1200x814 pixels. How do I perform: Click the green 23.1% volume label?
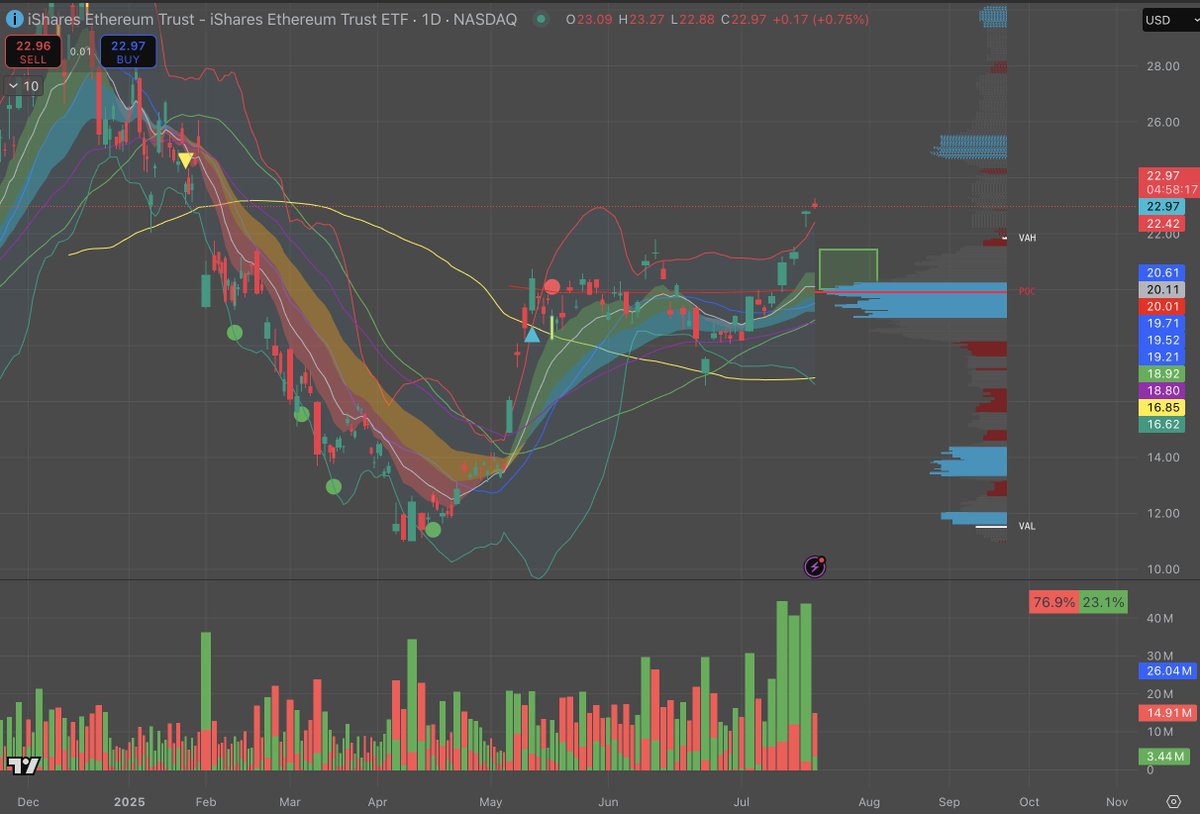[x=1104, y=602]
